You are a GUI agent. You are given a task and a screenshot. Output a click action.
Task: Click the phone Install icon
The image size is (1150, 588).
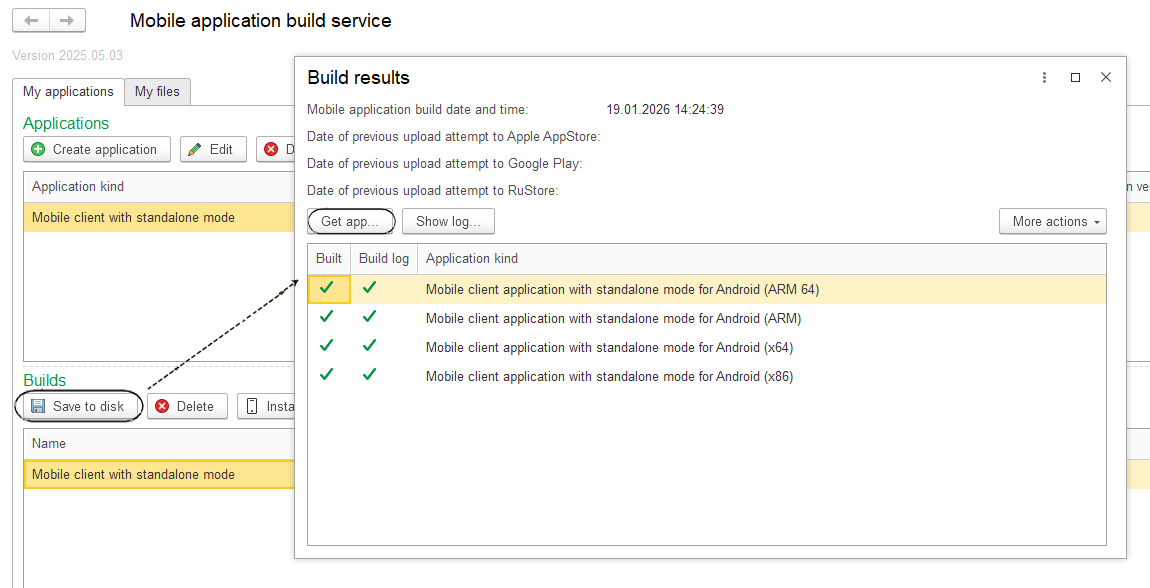[252, 406]
